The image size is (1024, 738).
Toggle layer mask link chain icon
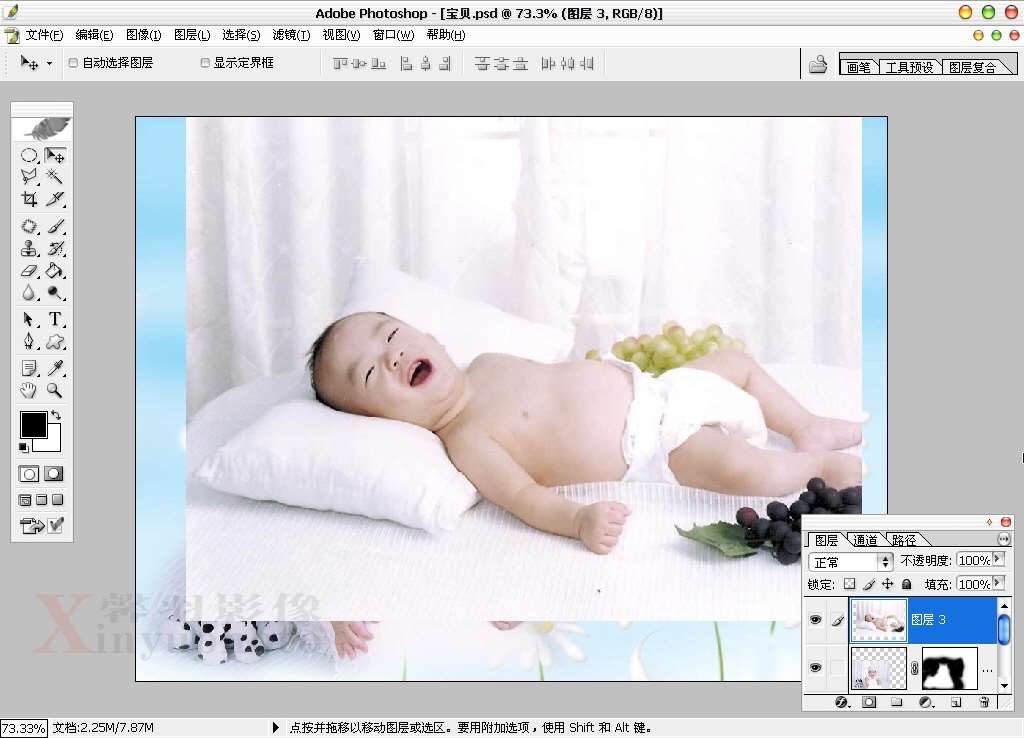click(914, 667)
